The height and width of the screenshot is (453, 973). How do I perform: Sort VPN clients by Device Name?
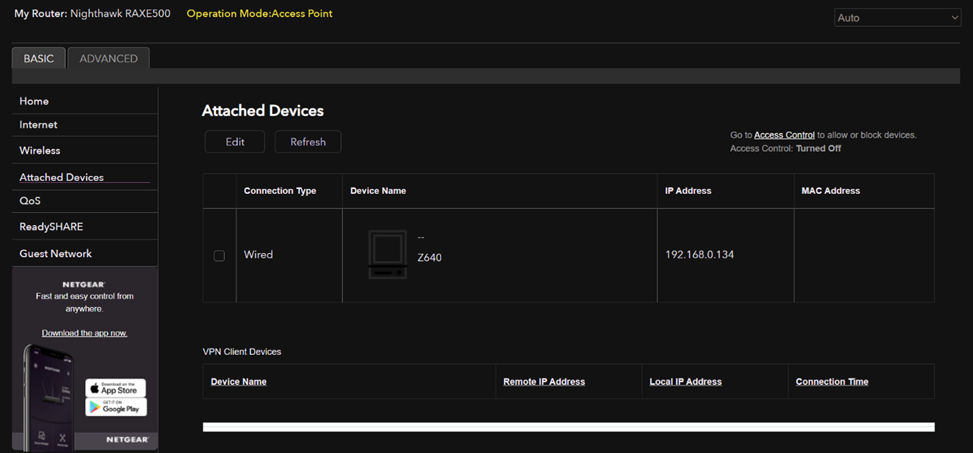238,382
